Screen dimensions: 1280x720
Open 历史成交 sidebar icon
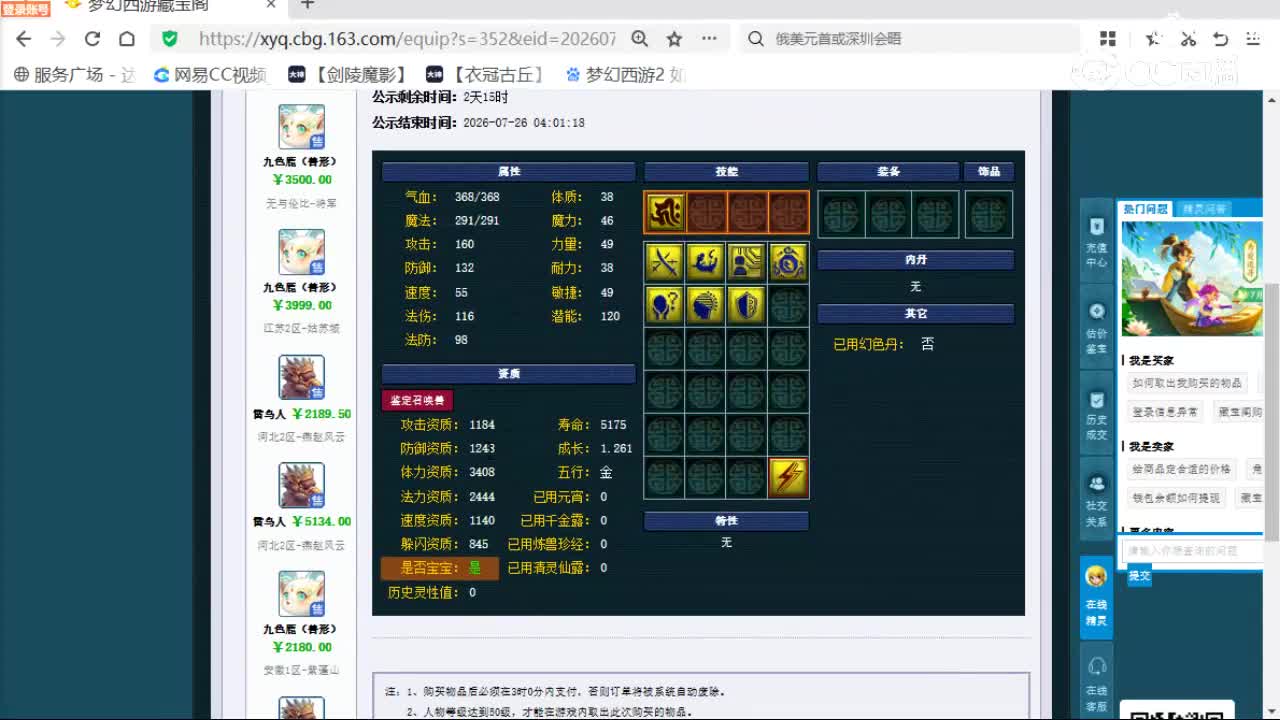(x=1096, y=413)
